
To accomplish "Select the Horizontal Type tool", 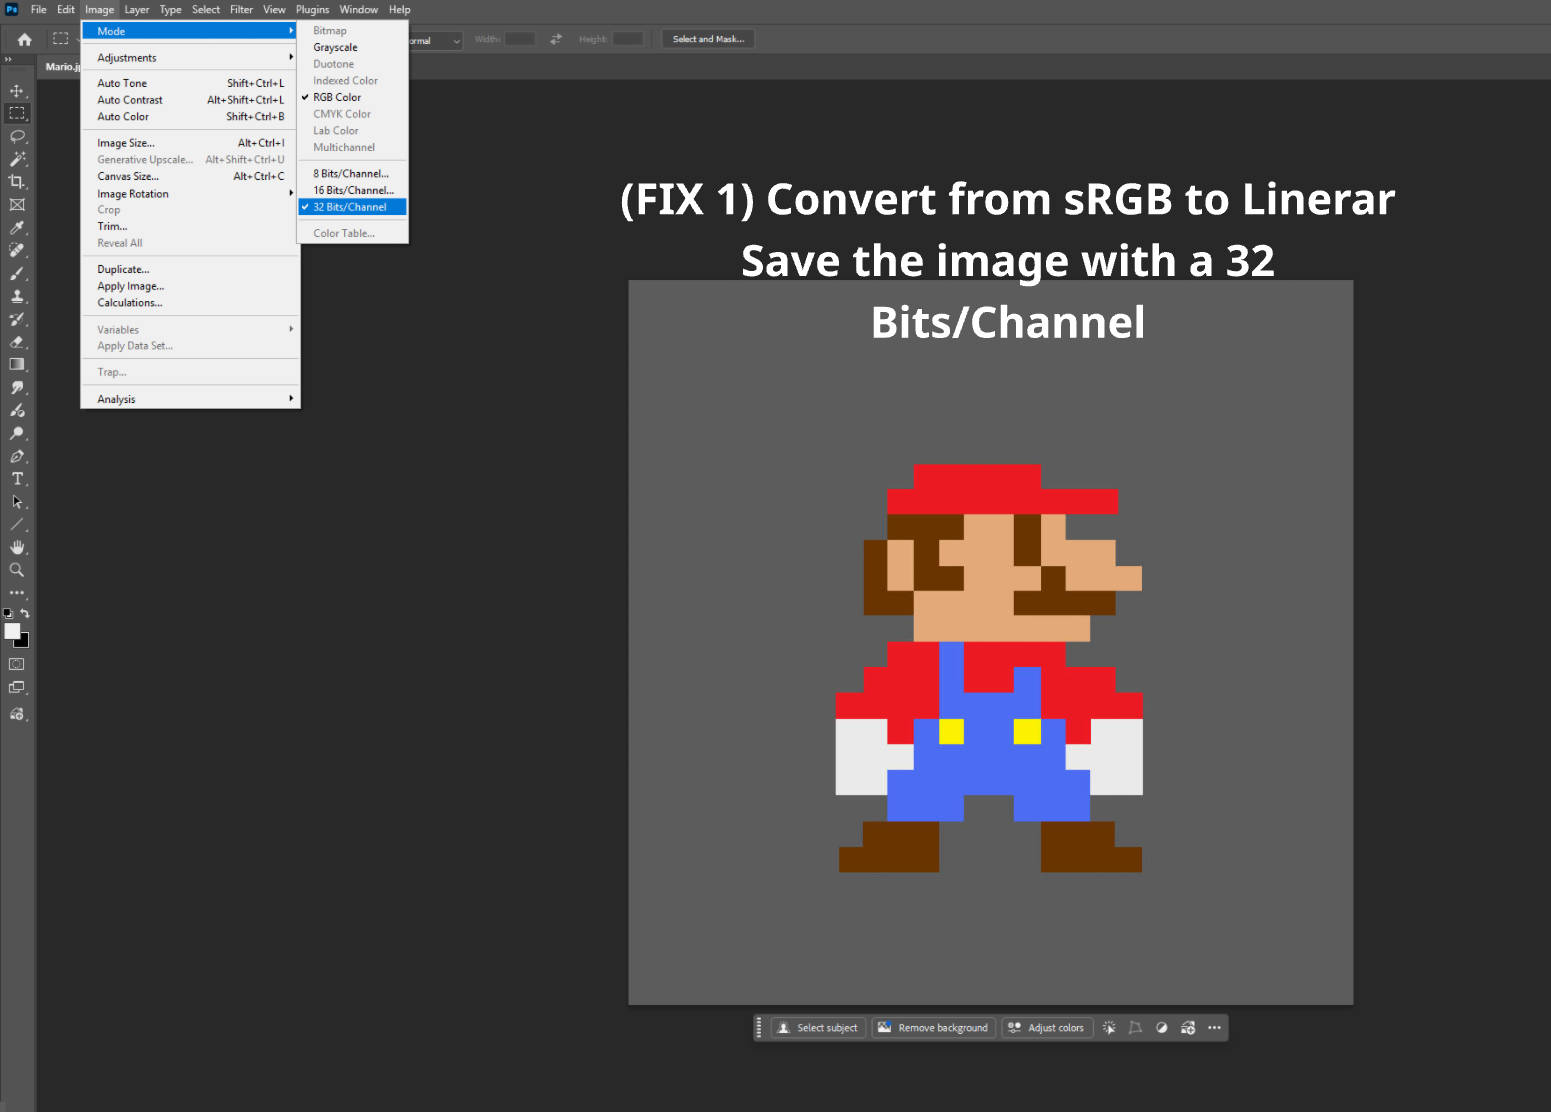I will point(17,479).
